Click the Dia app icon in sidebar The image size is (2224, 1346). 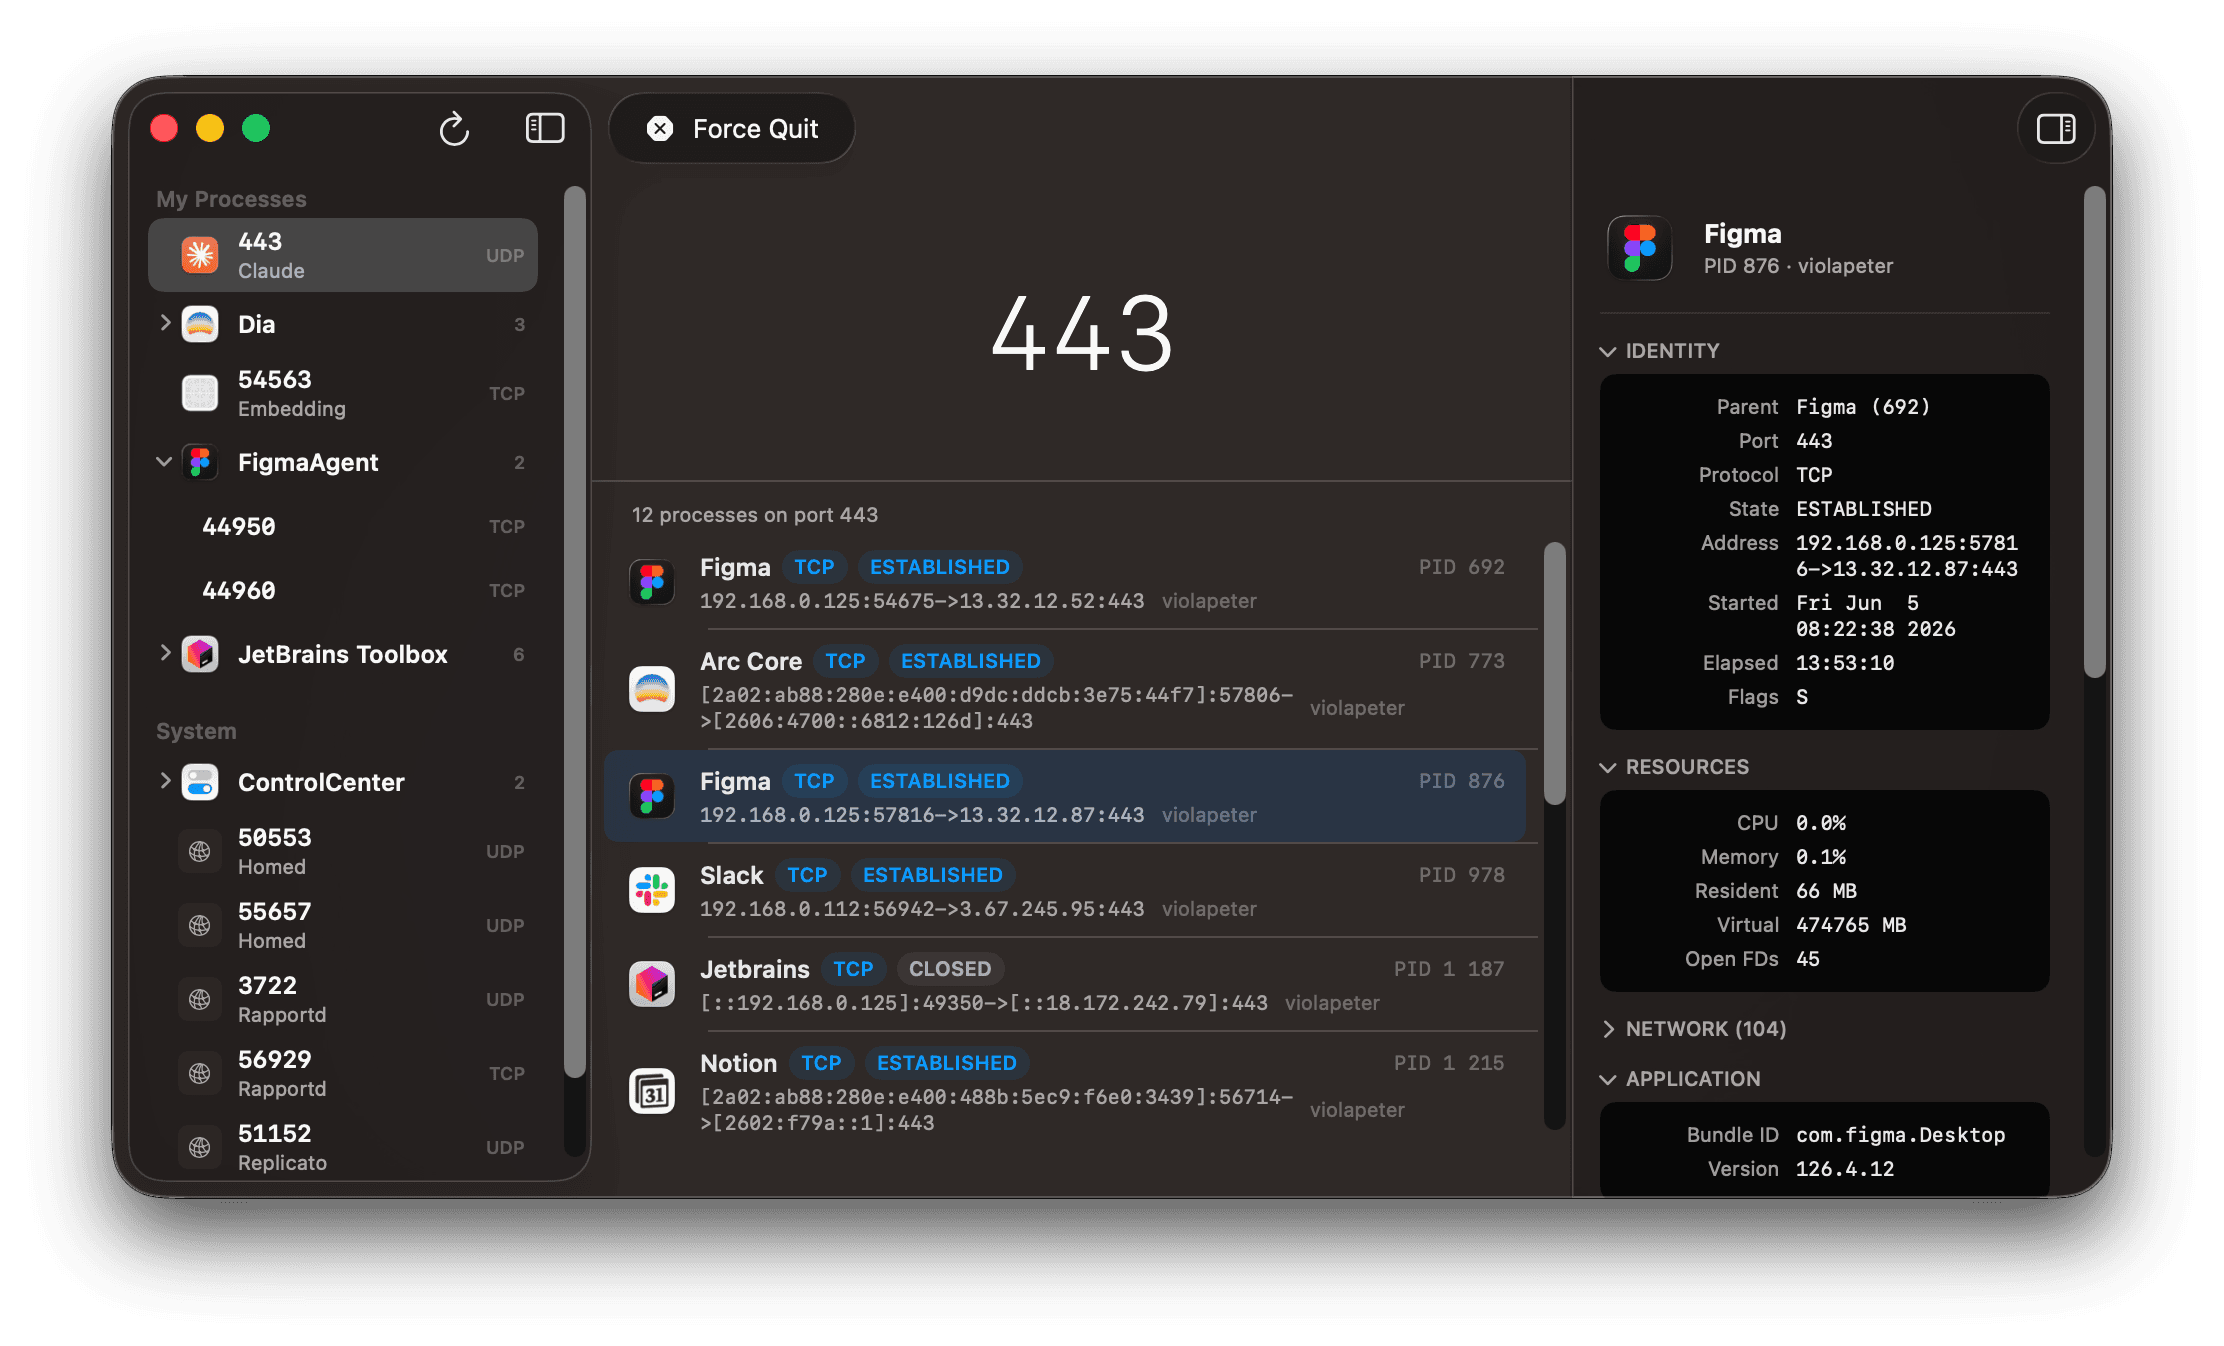pyautogui.click(x=200, y=324)
